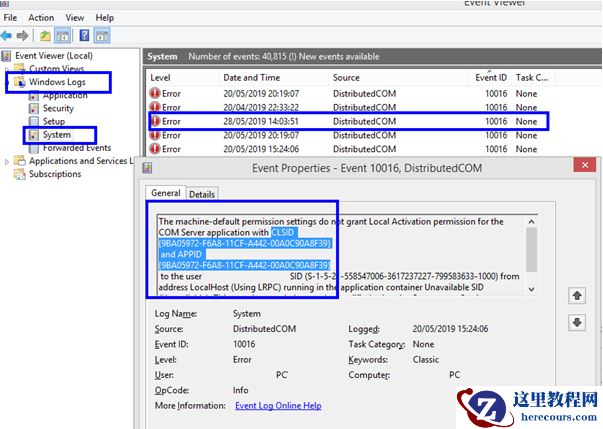This screenshot has width=603, height=429.
Task: Open the View menu
Action: (x=75, y=18)
